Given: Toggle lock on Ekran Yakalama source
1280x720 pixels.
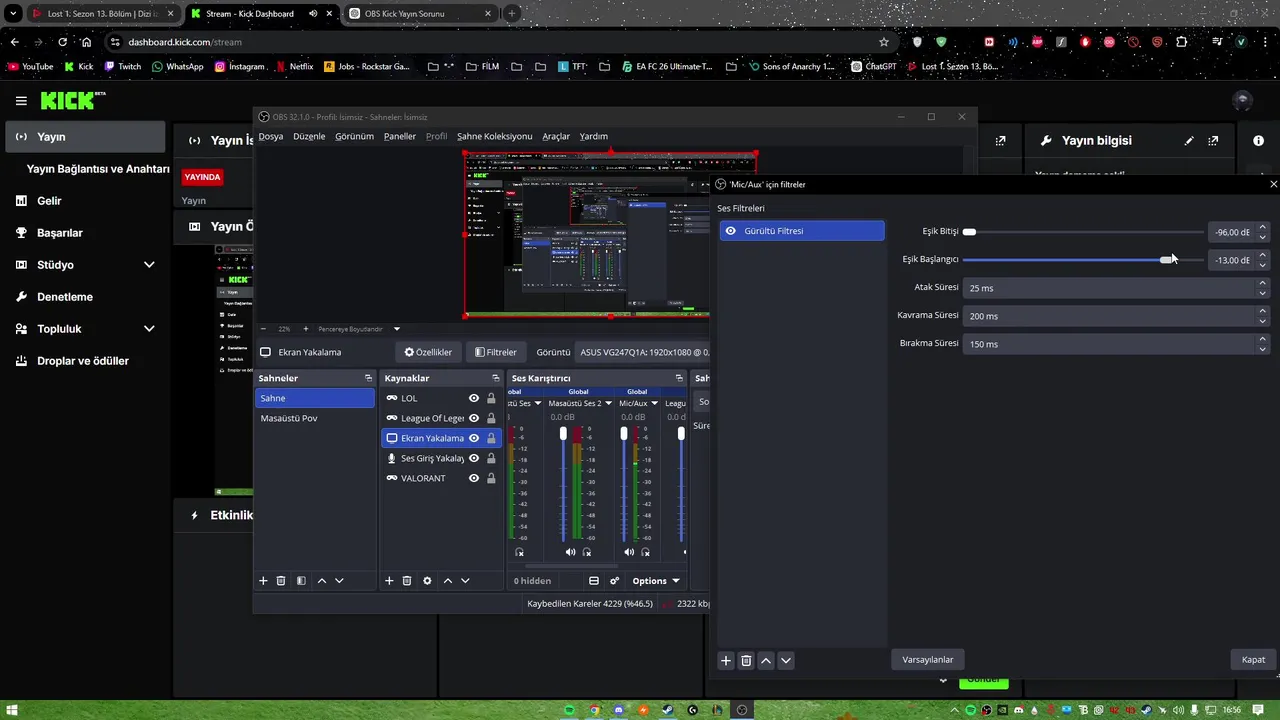Looking at the screenshot, I should point(491,438).
